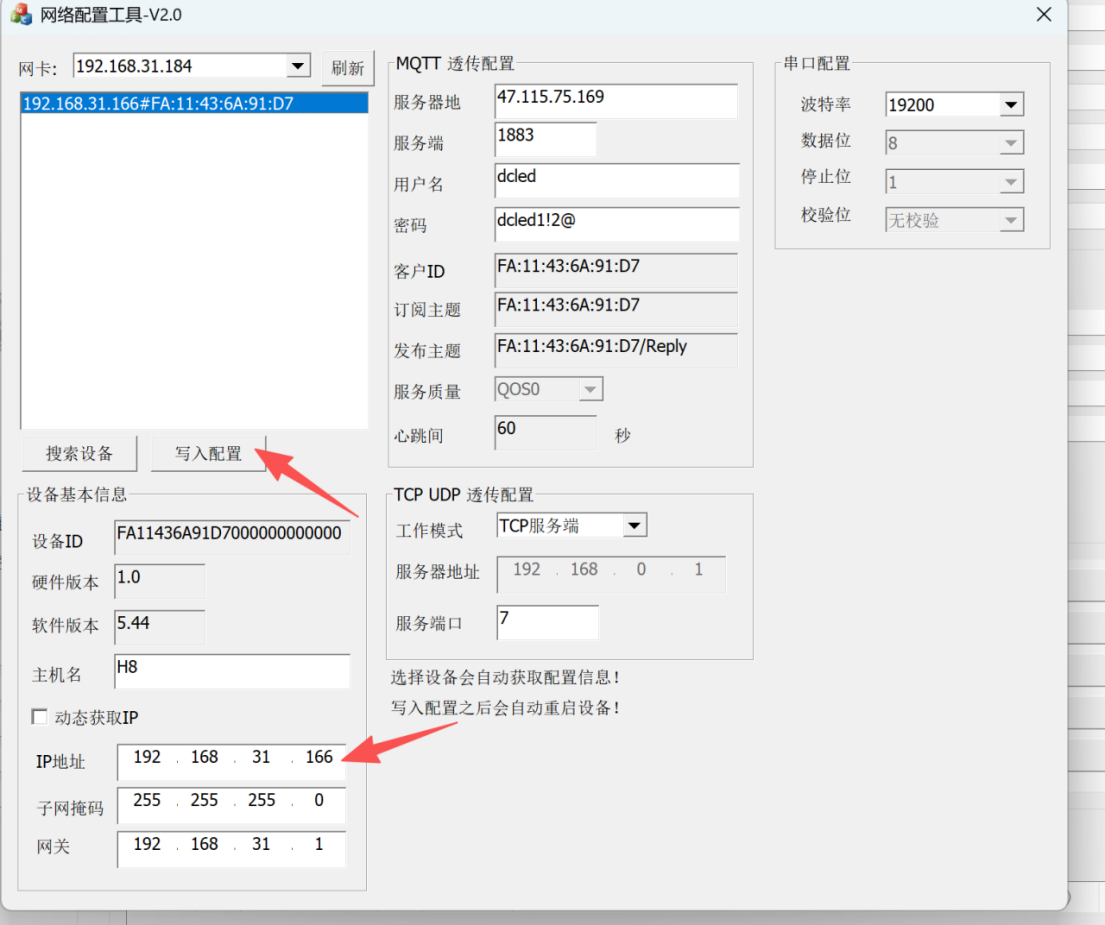Close the network configuration tool window
The image size is (1105, 925).
(x=1044, y=14)
